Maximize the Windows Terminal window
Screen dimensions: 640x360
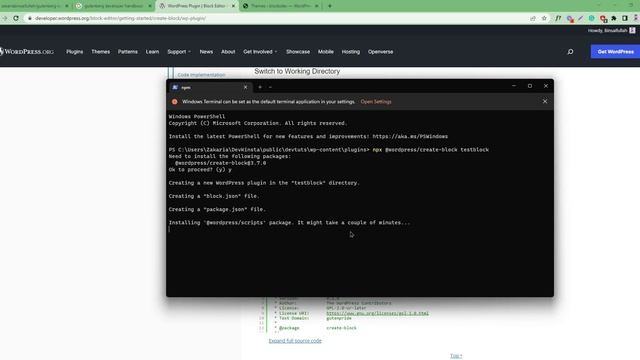click(530, 86)
